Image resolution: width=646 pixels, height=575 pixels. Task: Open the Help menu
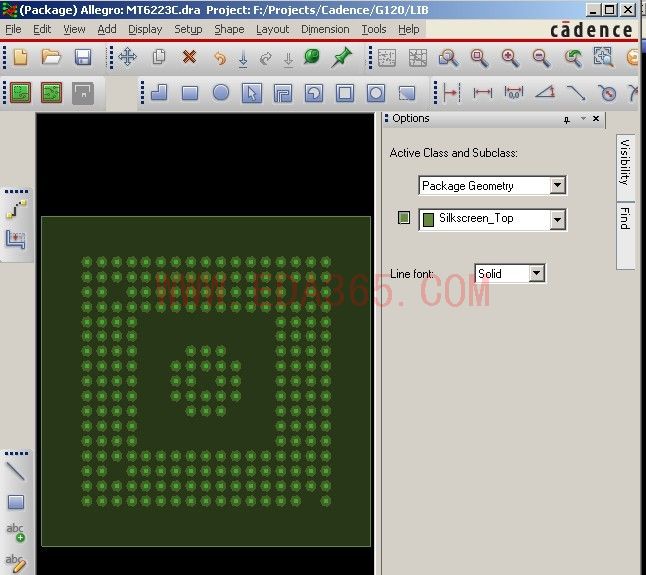point(409,29)
